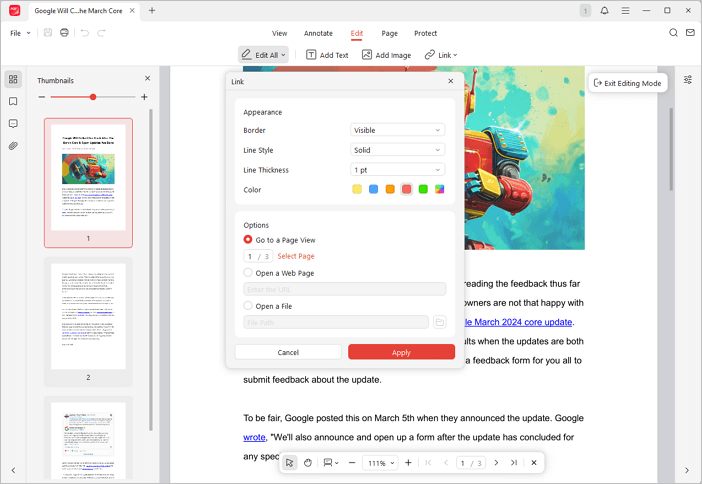
Task: Zoom out with the minus button in bottom bar
Action: (352, 463)
